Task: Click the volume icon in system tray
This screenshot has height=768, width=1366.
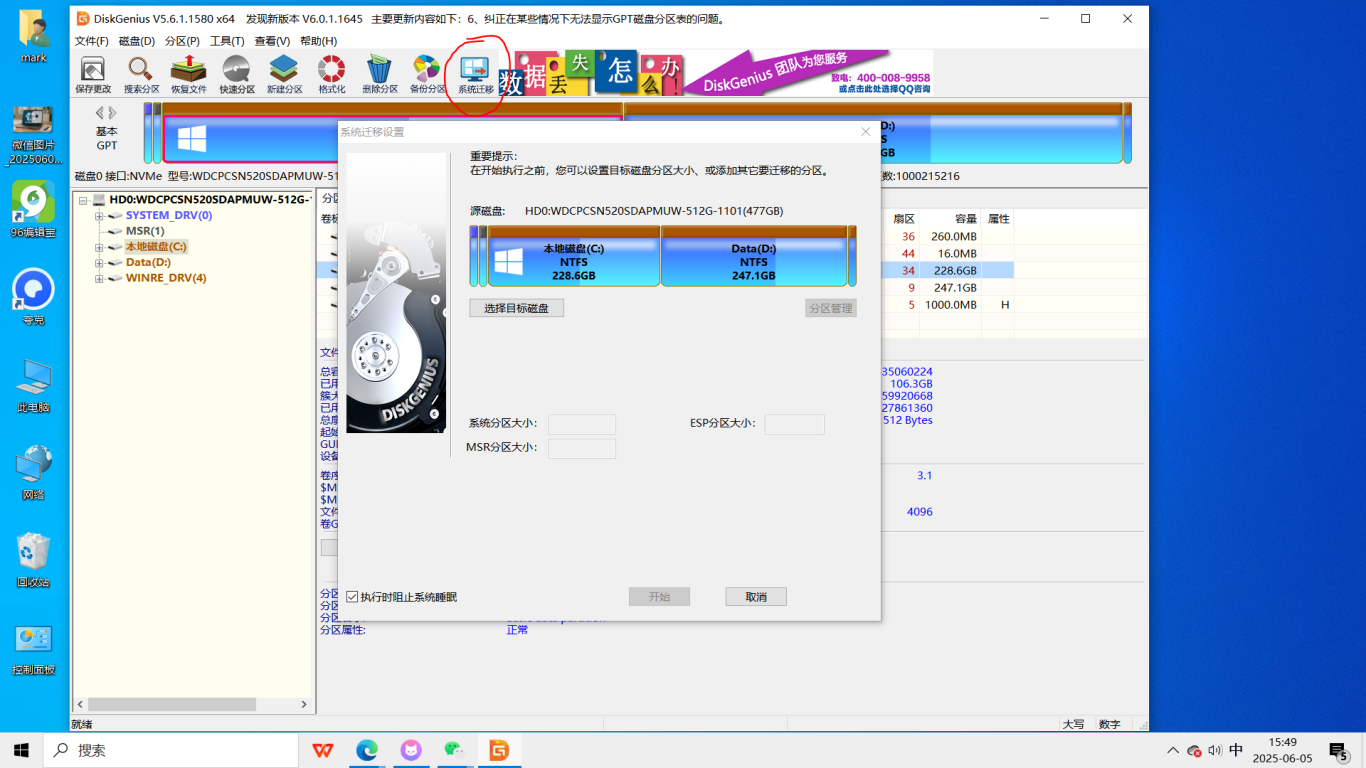Action: (1215, 750)
